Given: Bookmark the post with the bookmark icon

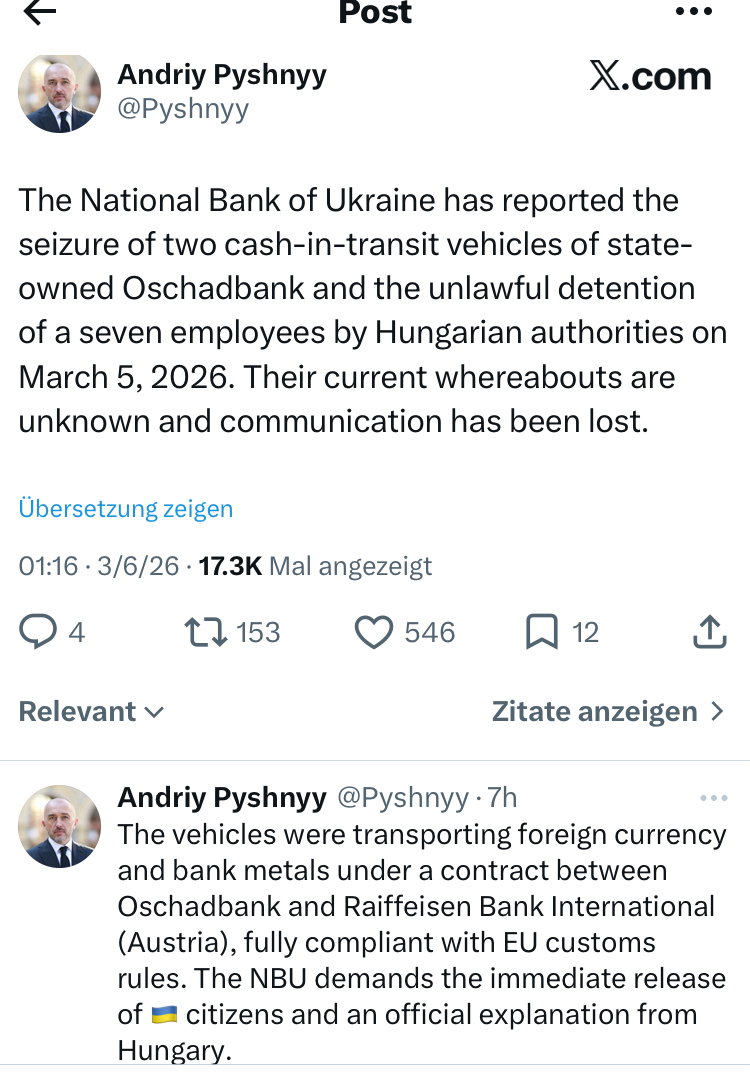Looking at the screenshot, I should point(542,632).
